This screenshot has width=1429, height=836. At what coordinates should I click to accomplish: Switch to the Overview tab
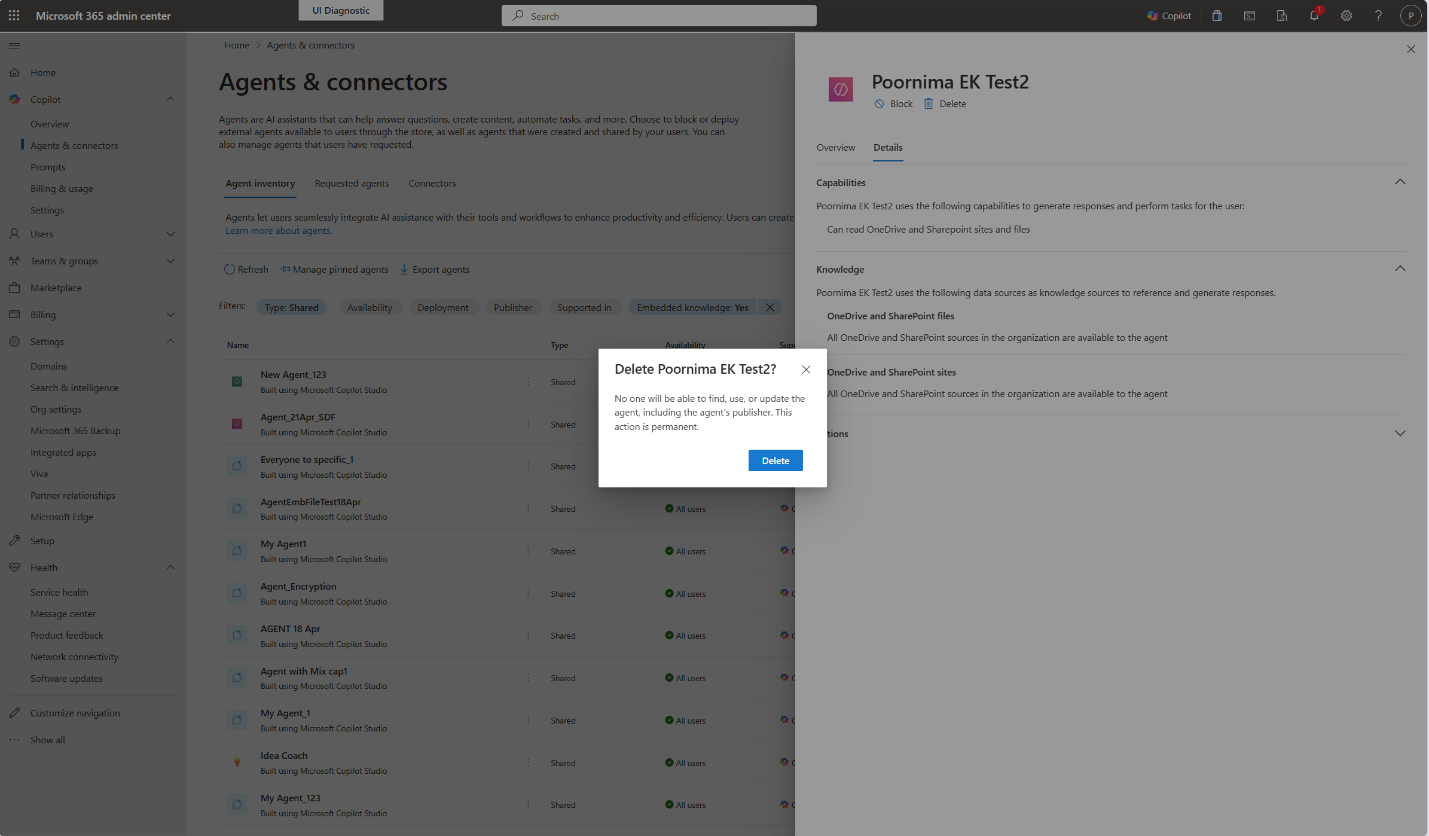point(836,147)
